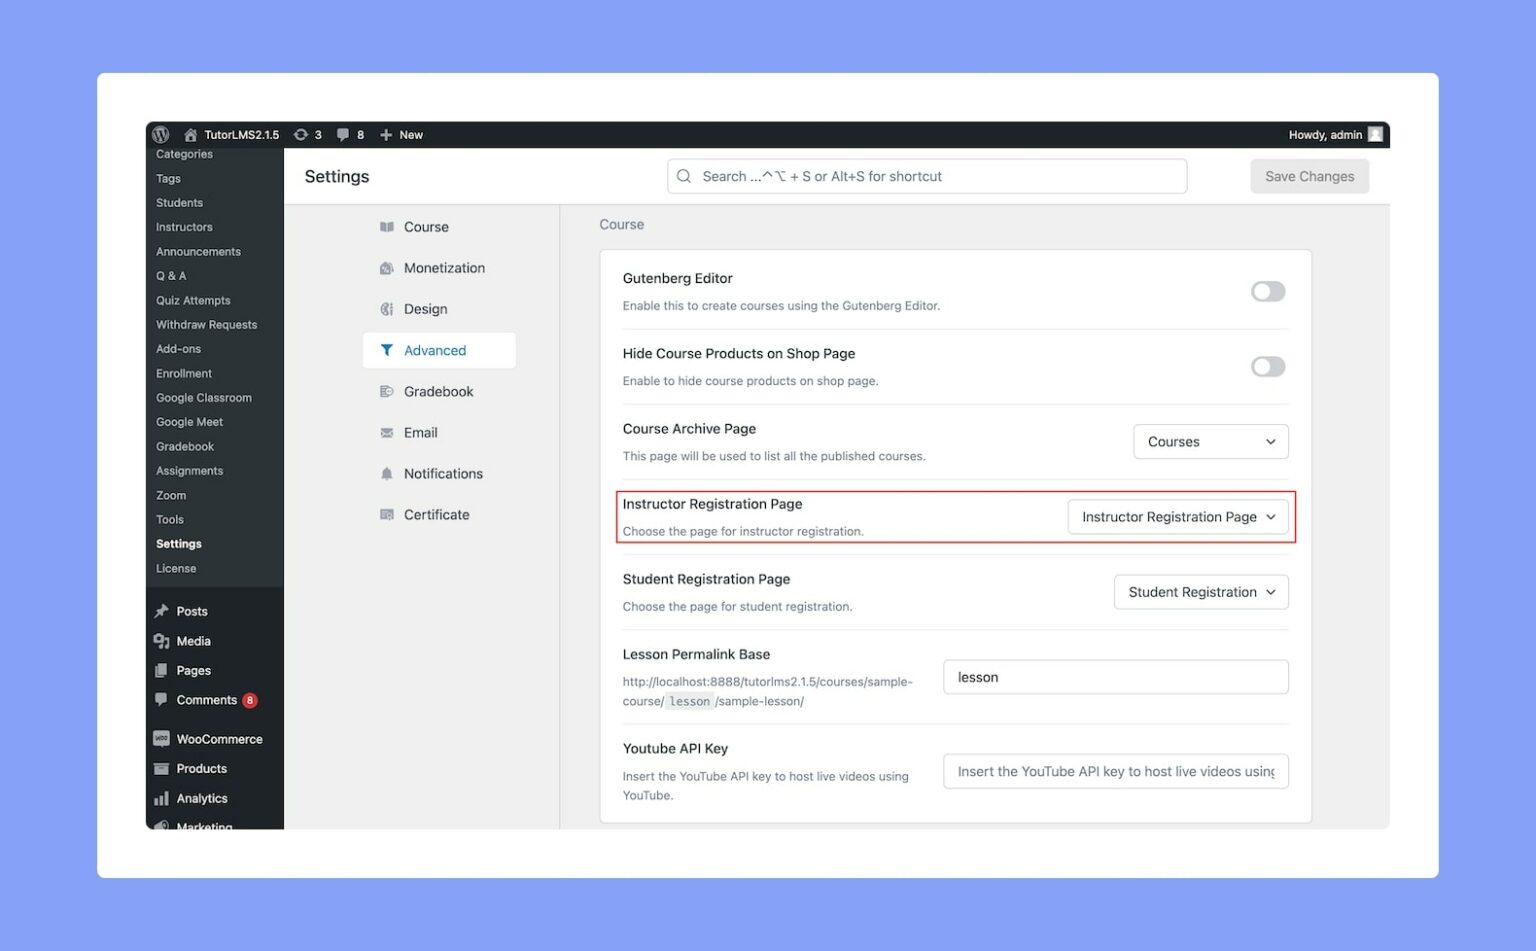Enable the Gutenberg Editor toggle

click(x=1267, y=292)
